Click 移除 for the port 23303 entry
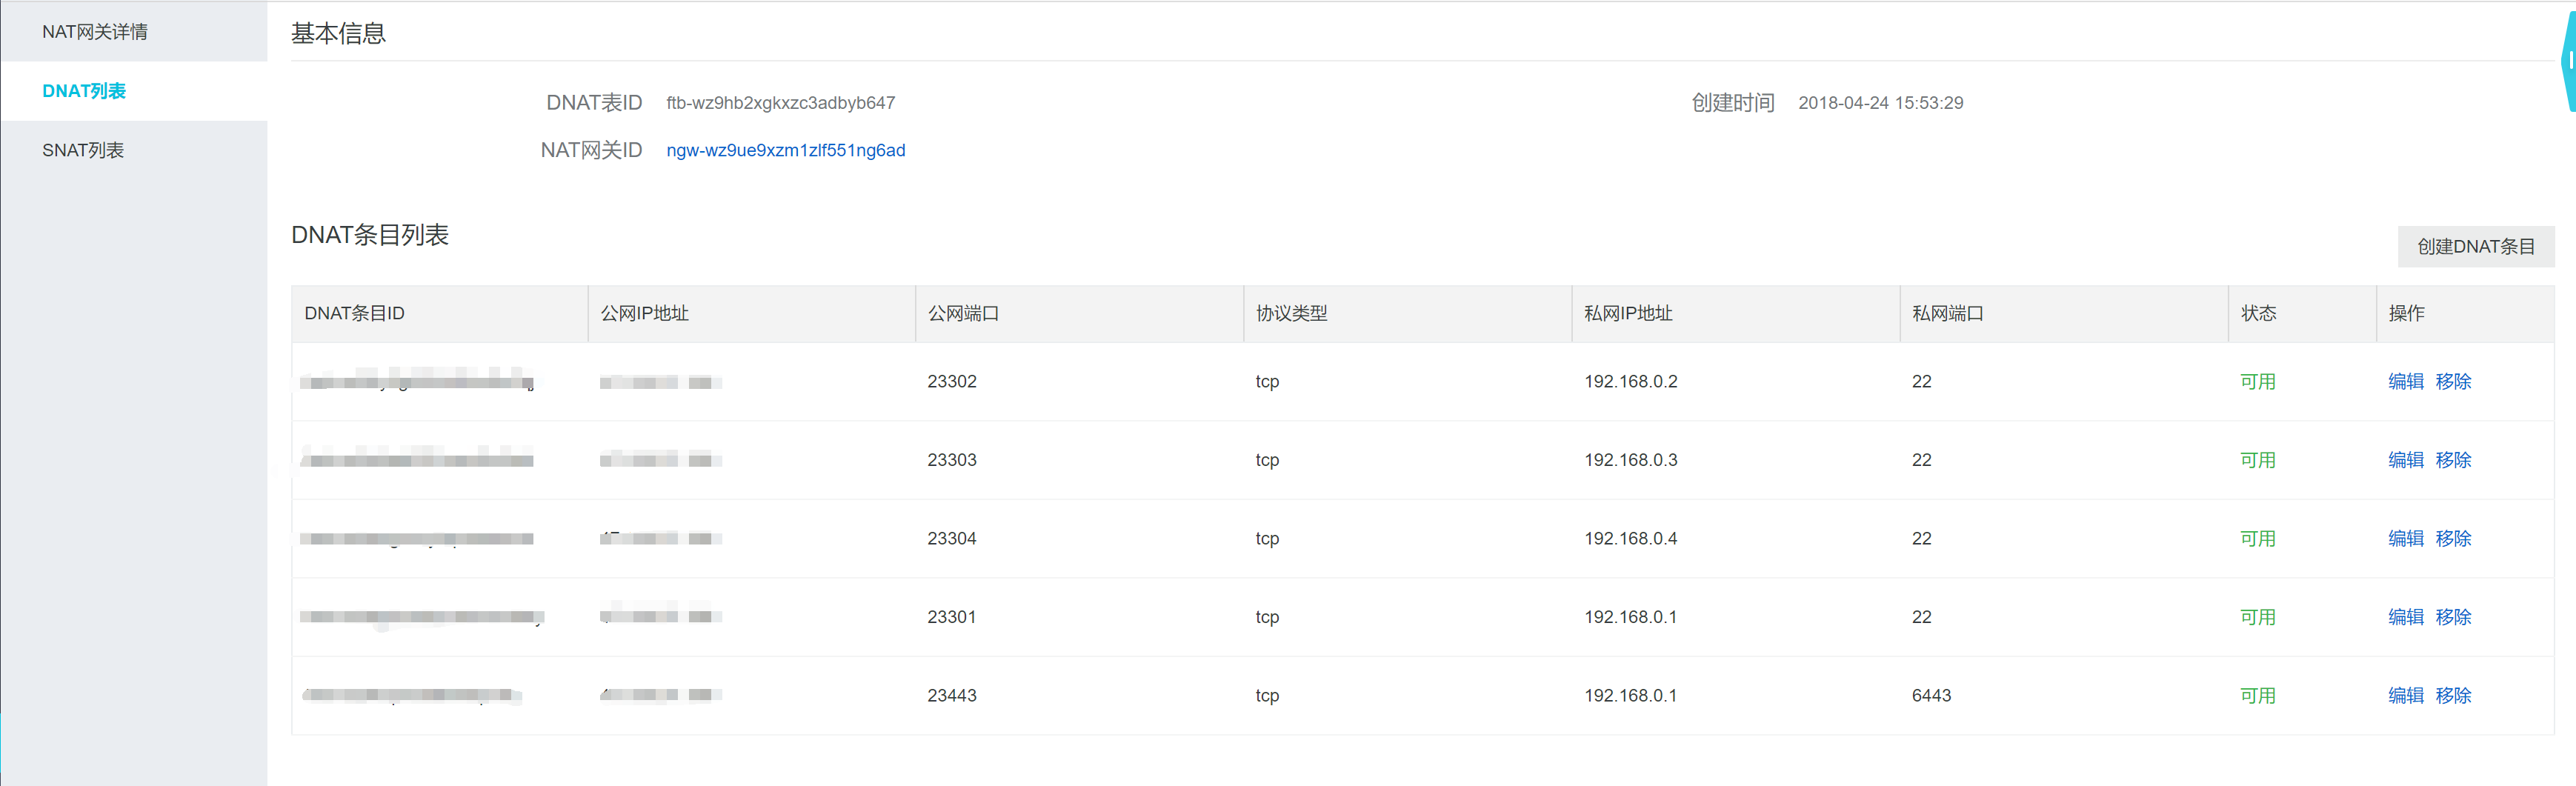The width and height of the screenshot is (2576, 786). [2453, 460]
